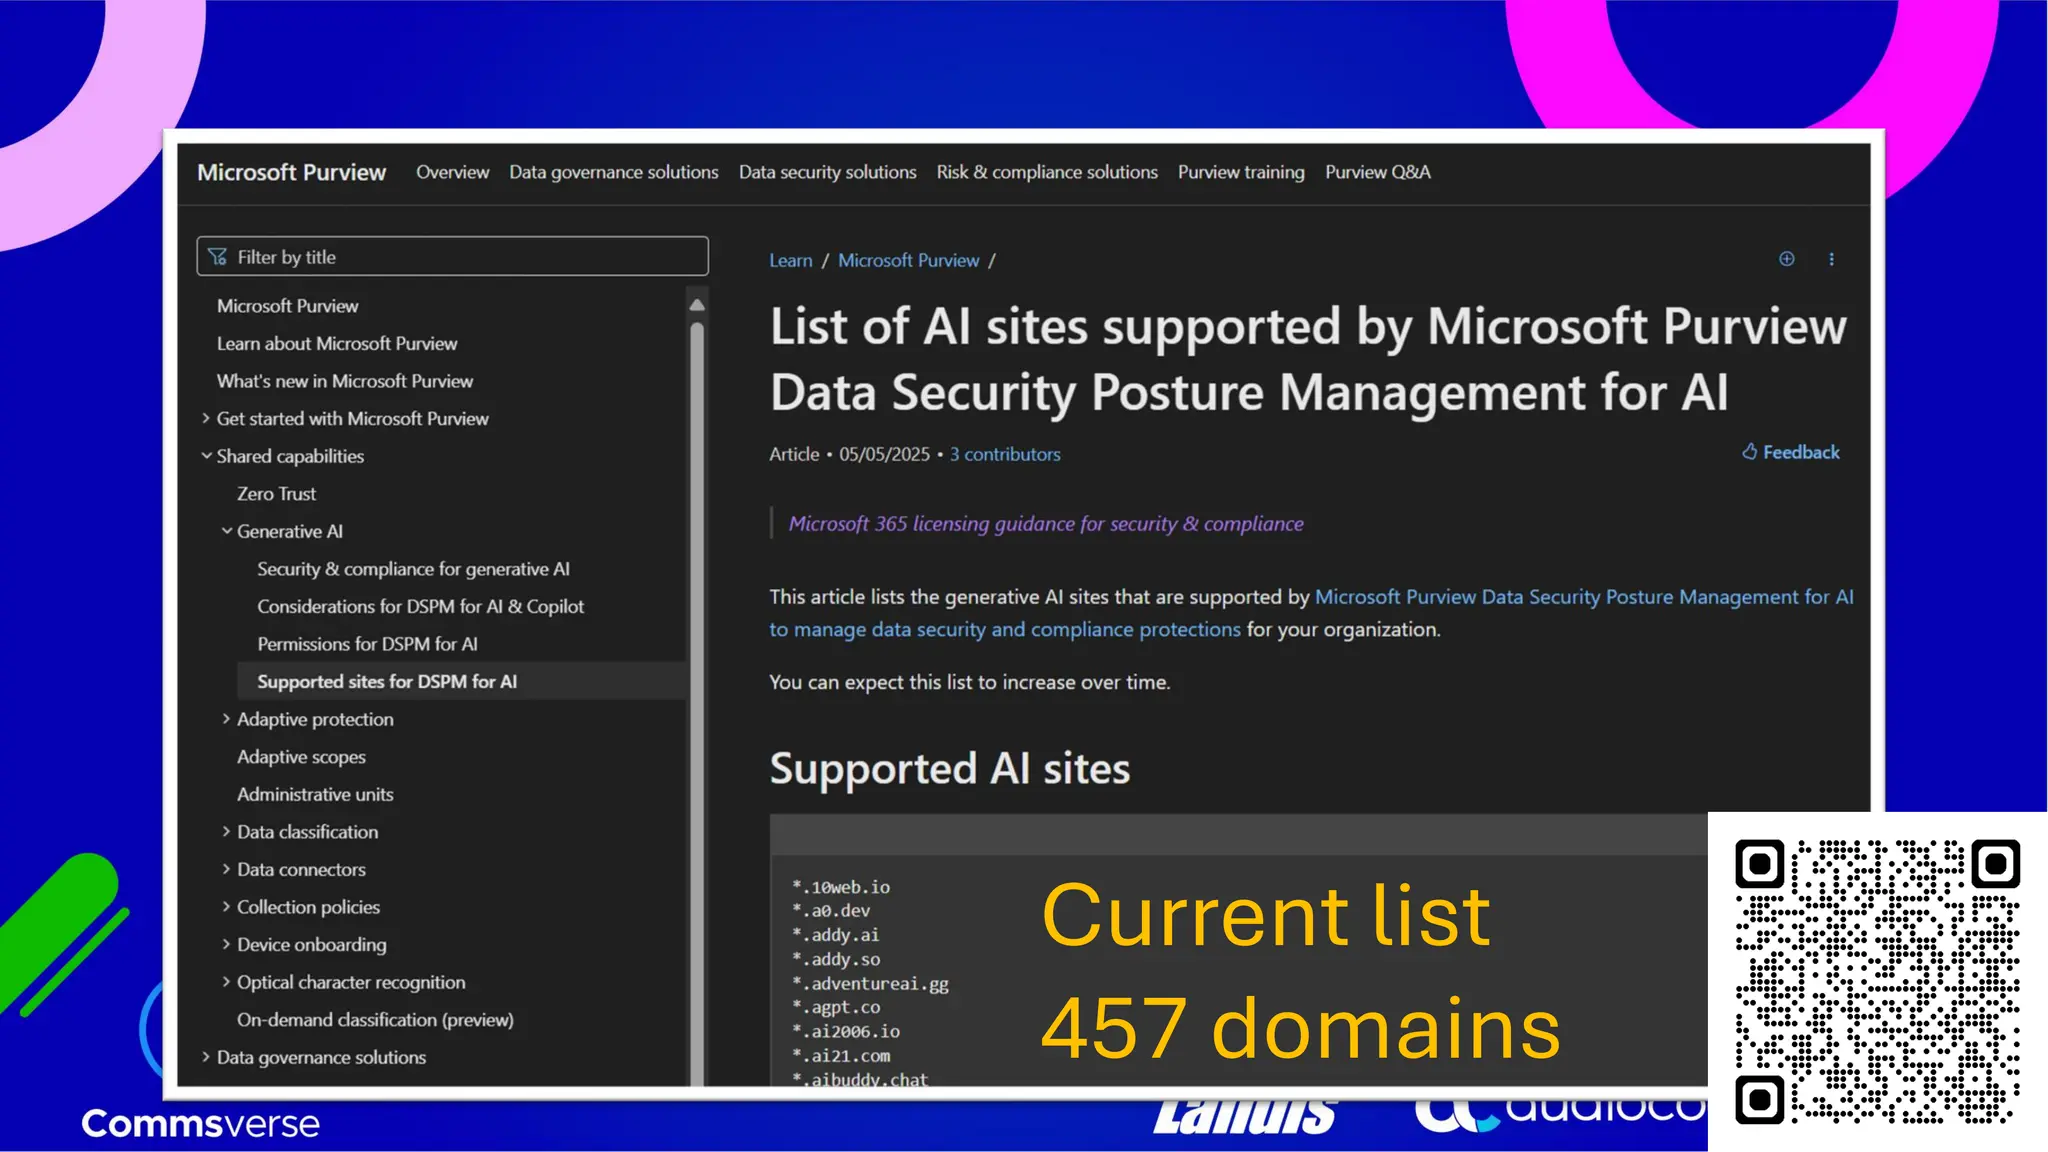Expand the Data connectors chevron
The height and width of the screenshot is (1152, 2048).
[x=226, y=869]
